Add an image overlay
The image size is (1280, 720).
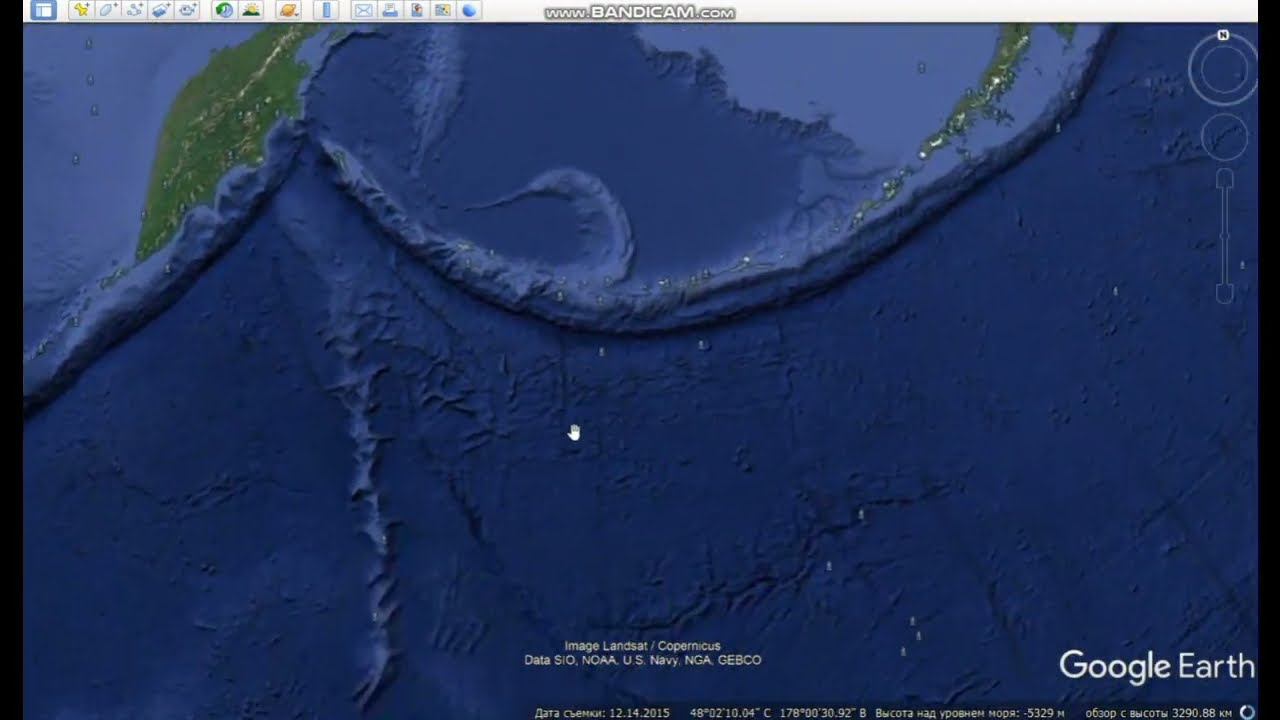(x=161, y=10)
